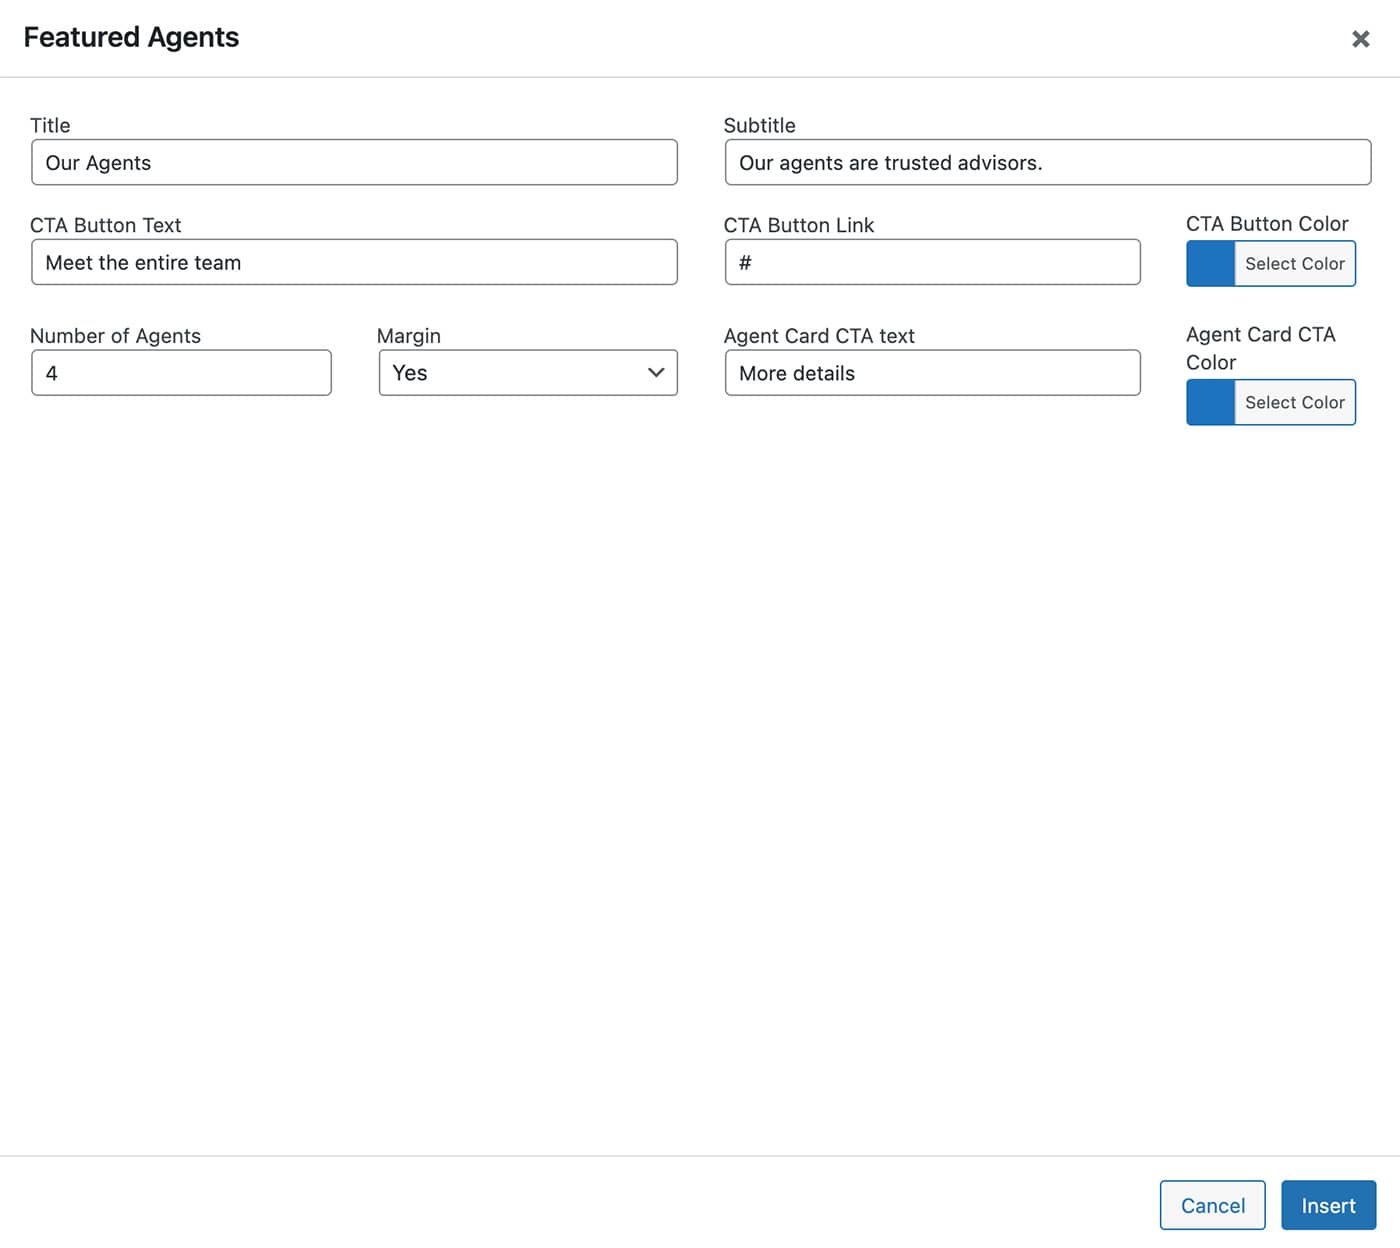Close the Featured Agents dialog

[x=1360, y=39]
